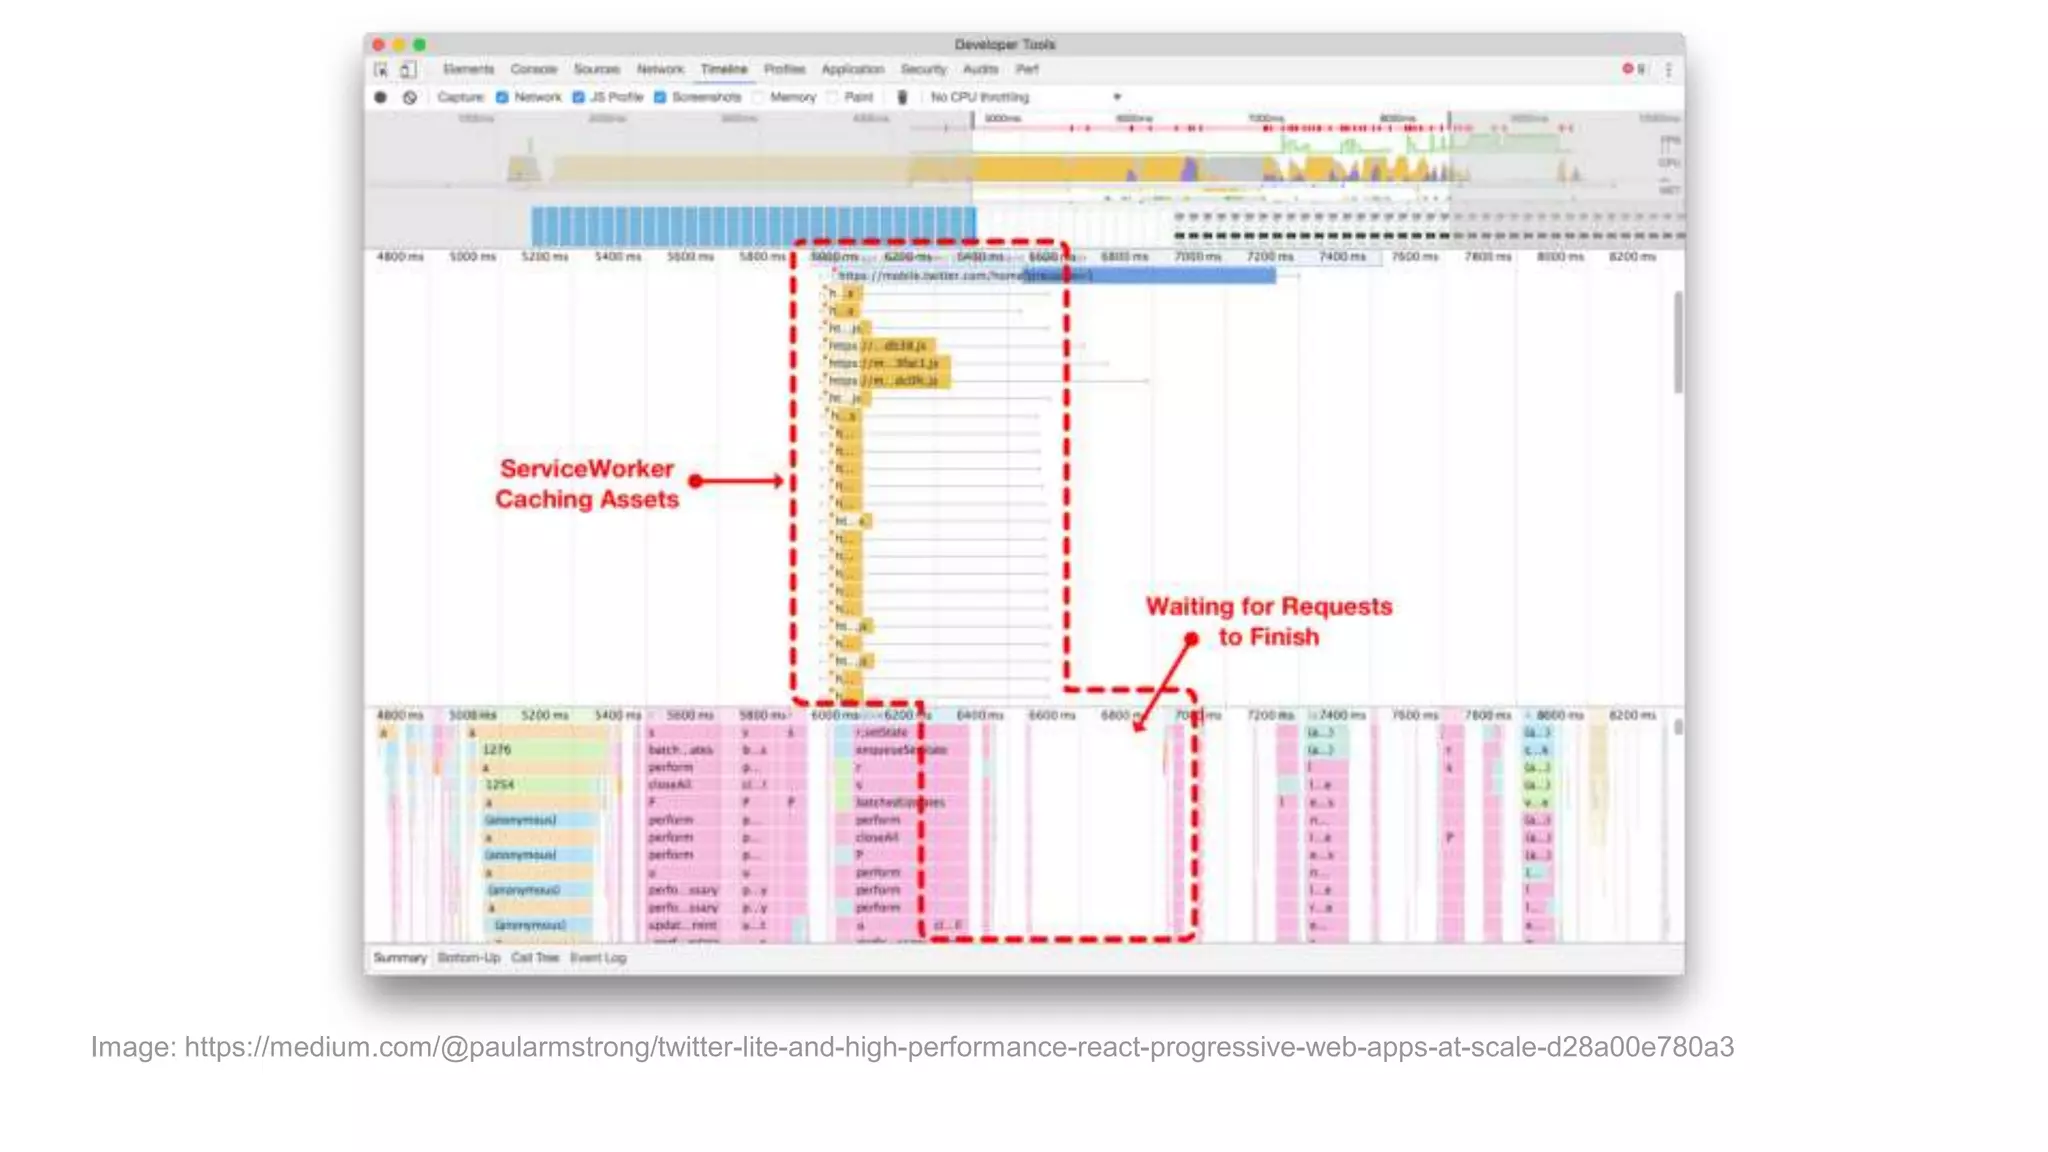This screenshot has height=1152, width=2048.
Task: Uncheck the Network capture checkbox
Action: (x=503, y=98)
